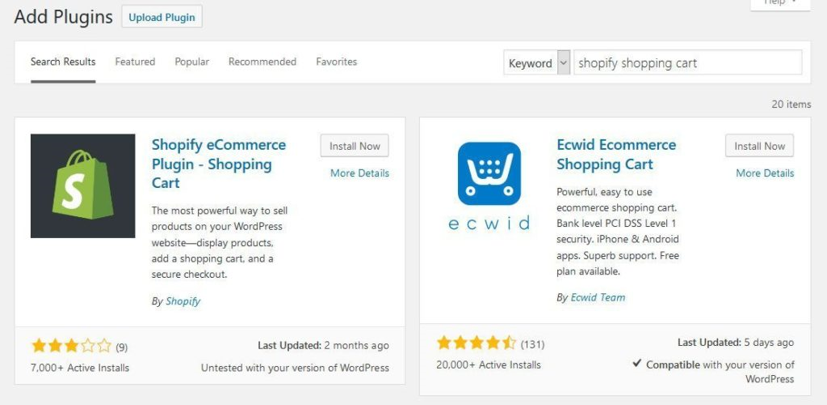
Task: Open the Shopify author link
Action: click(x=183, y=302)
